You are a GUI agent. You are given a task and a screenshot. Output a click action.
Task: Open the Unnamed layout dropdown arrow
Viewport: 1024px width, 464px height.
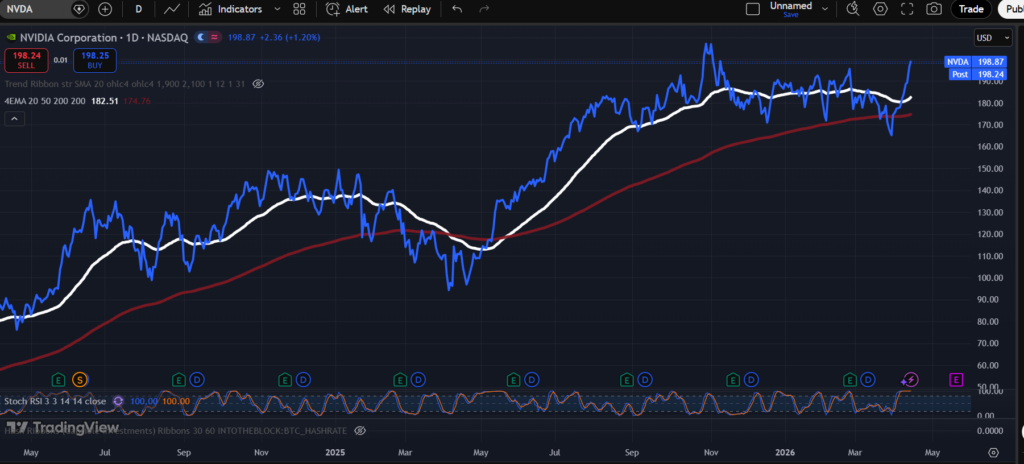click(x=822, y=9)
